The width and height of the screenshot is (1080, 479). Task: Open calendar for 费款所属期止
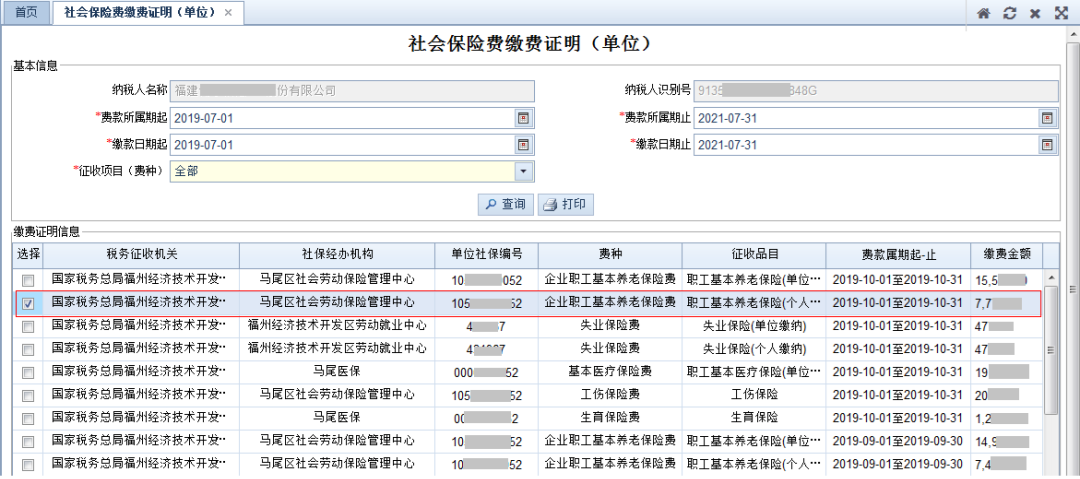point(1047,118)
